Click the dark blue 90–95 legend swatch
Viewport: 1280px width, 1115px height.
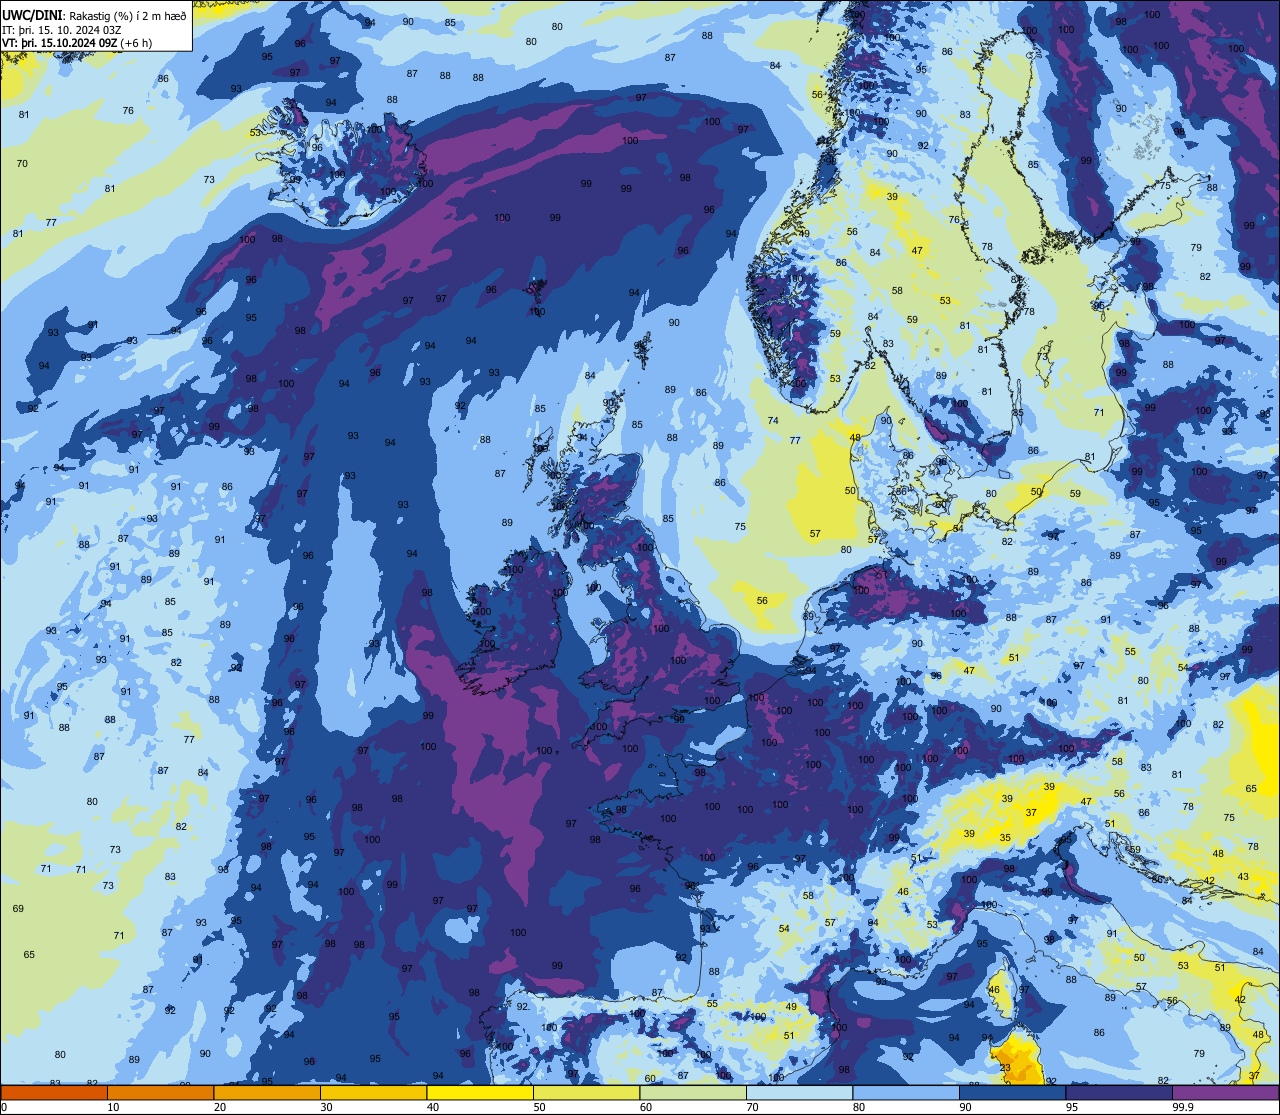tap(1012, 1092)
